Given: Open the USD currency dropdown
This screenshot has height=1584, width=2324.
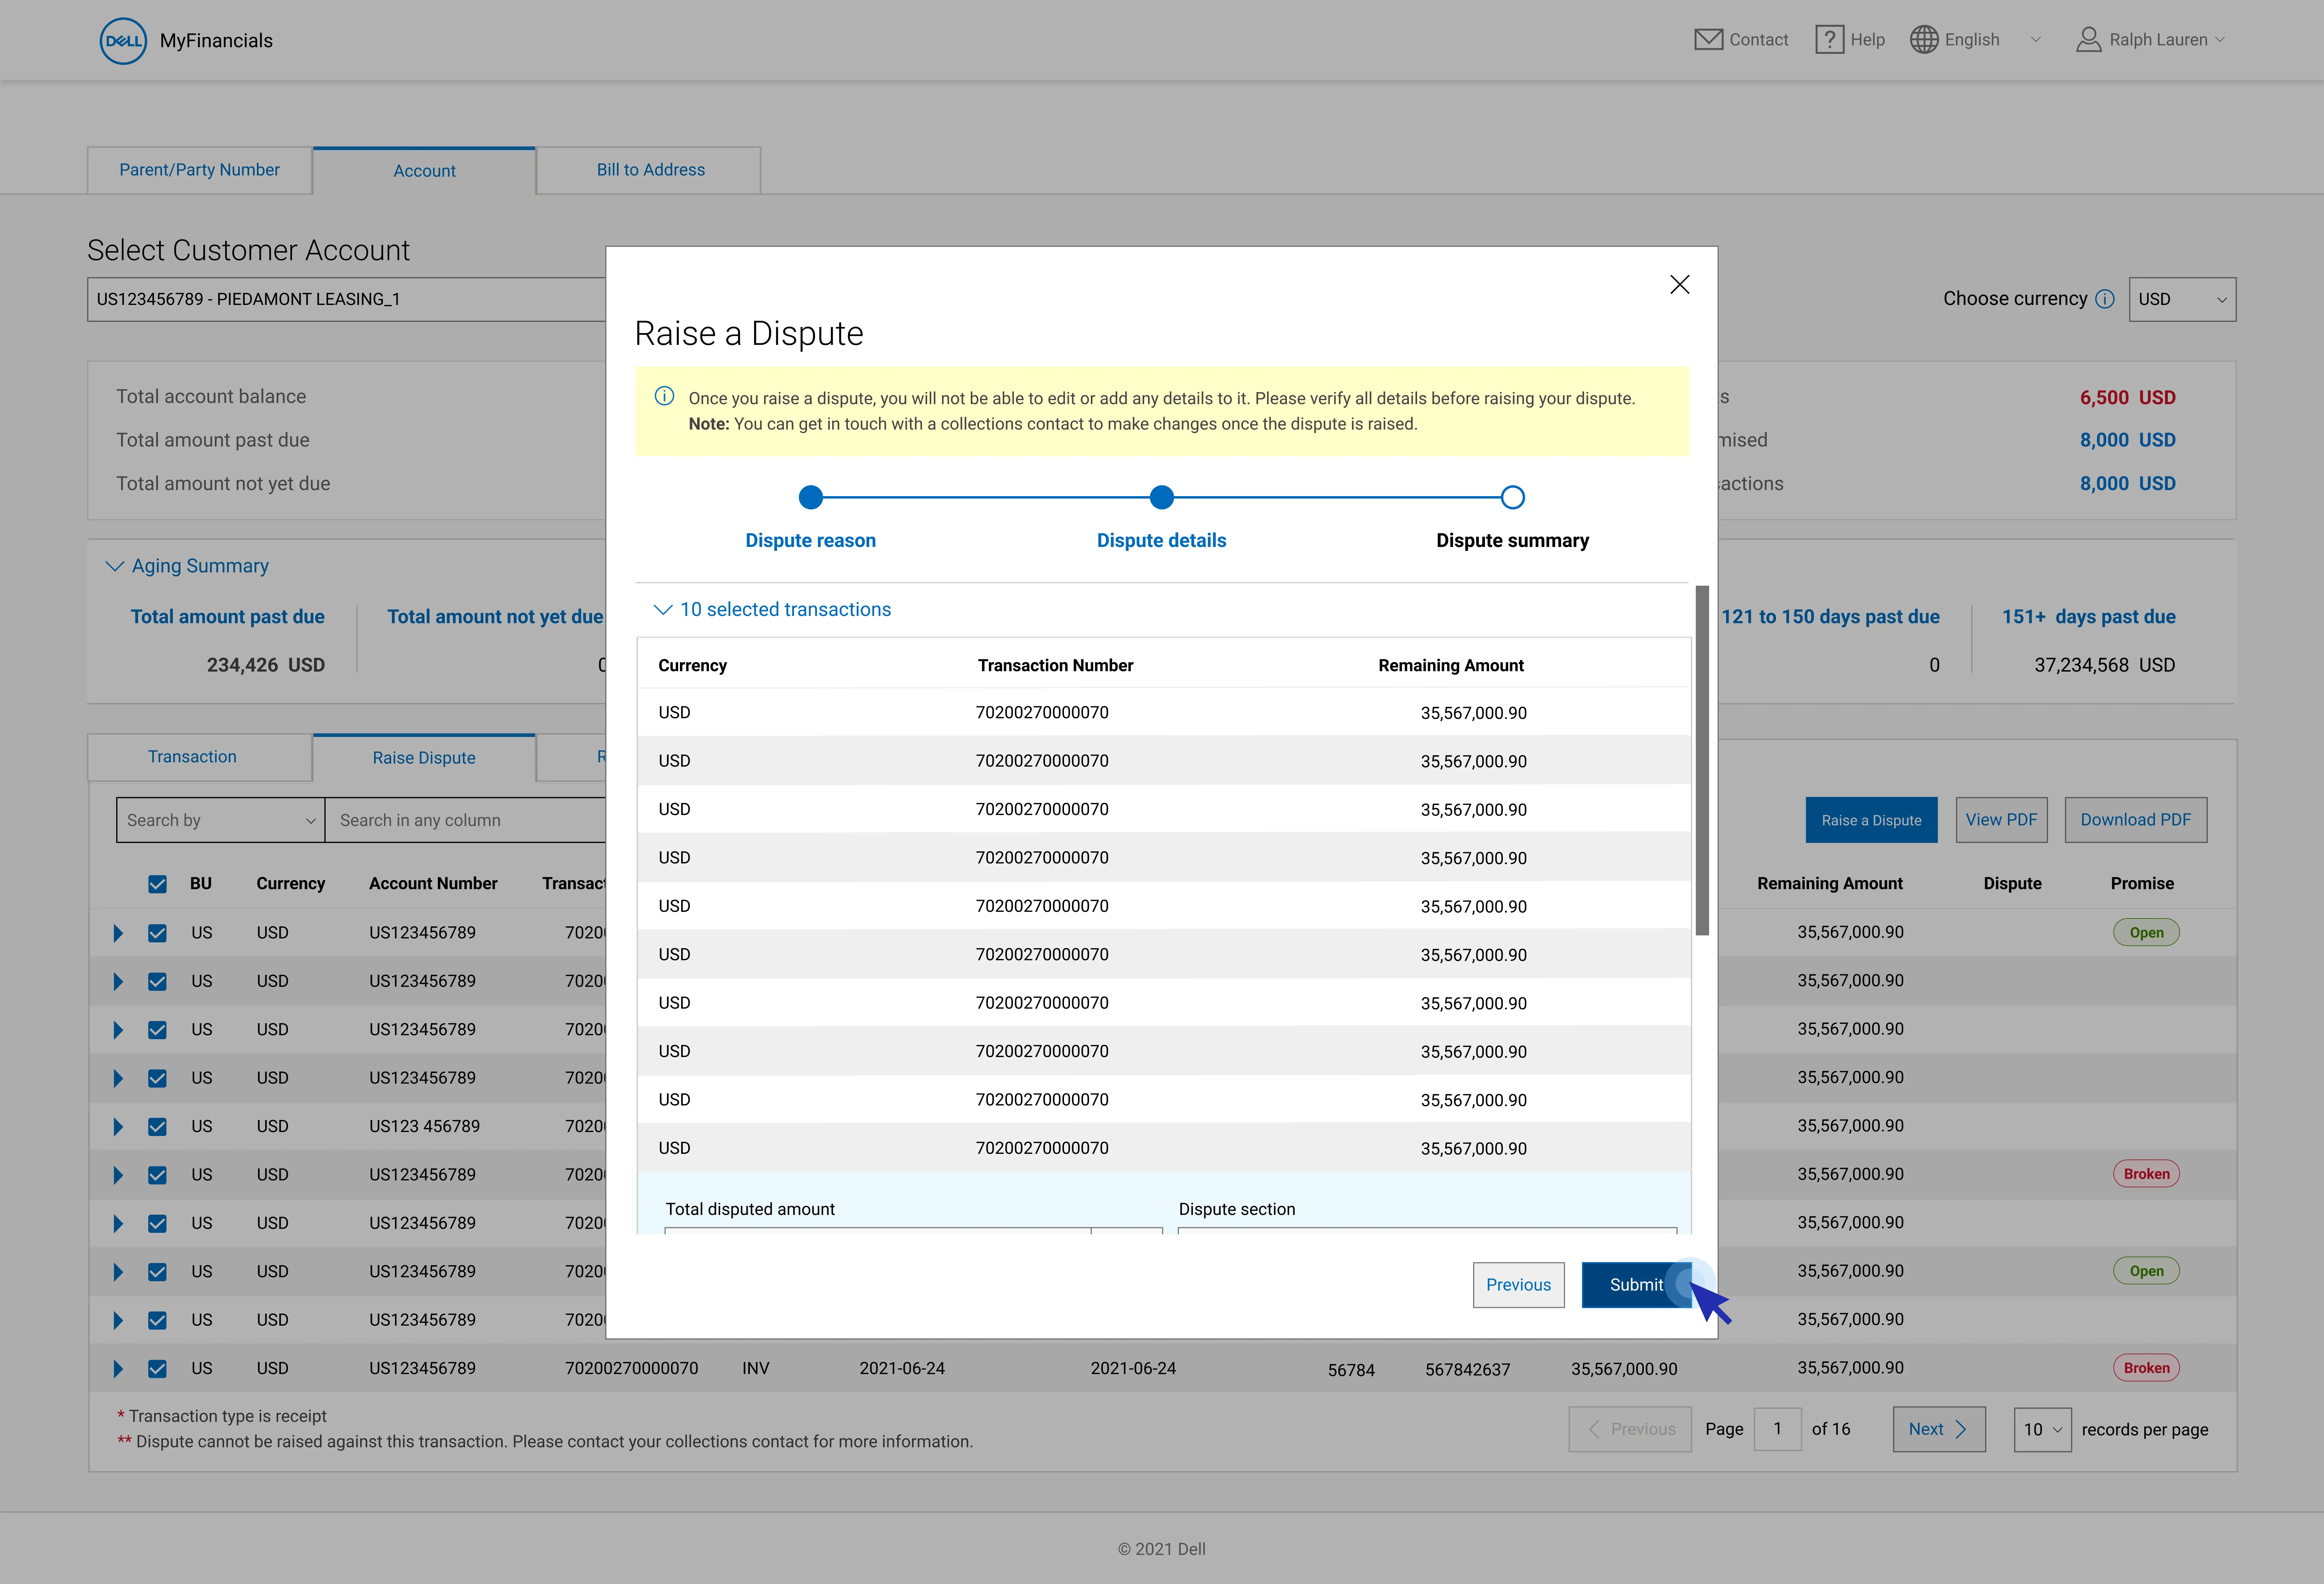Looking at the screenshot, I should click(x=2182, y=299).
